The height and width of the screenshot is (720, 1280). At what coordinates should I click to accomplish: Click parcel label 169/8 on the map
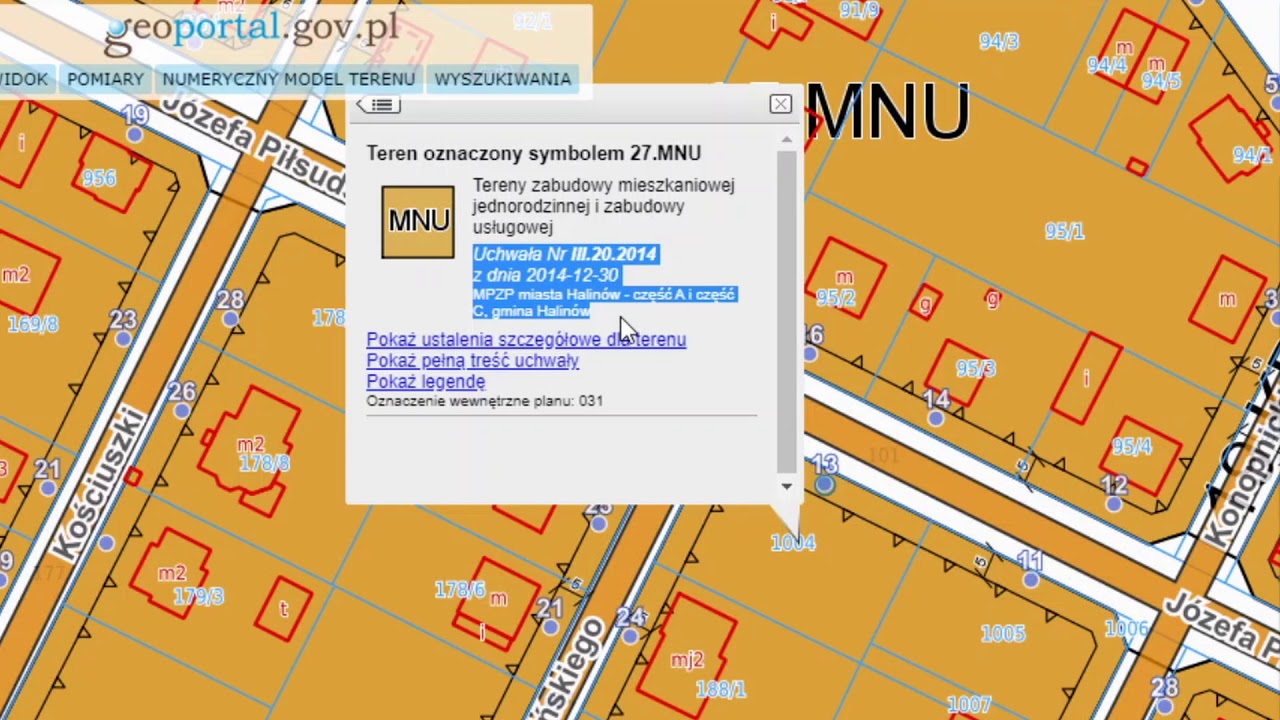click(33, 324)
